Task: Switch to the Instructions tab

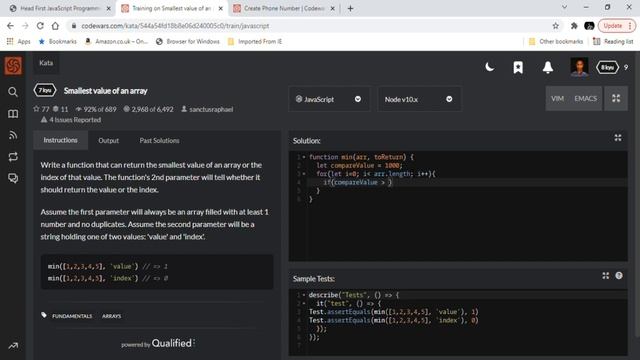Action: [x=60, y=140]
